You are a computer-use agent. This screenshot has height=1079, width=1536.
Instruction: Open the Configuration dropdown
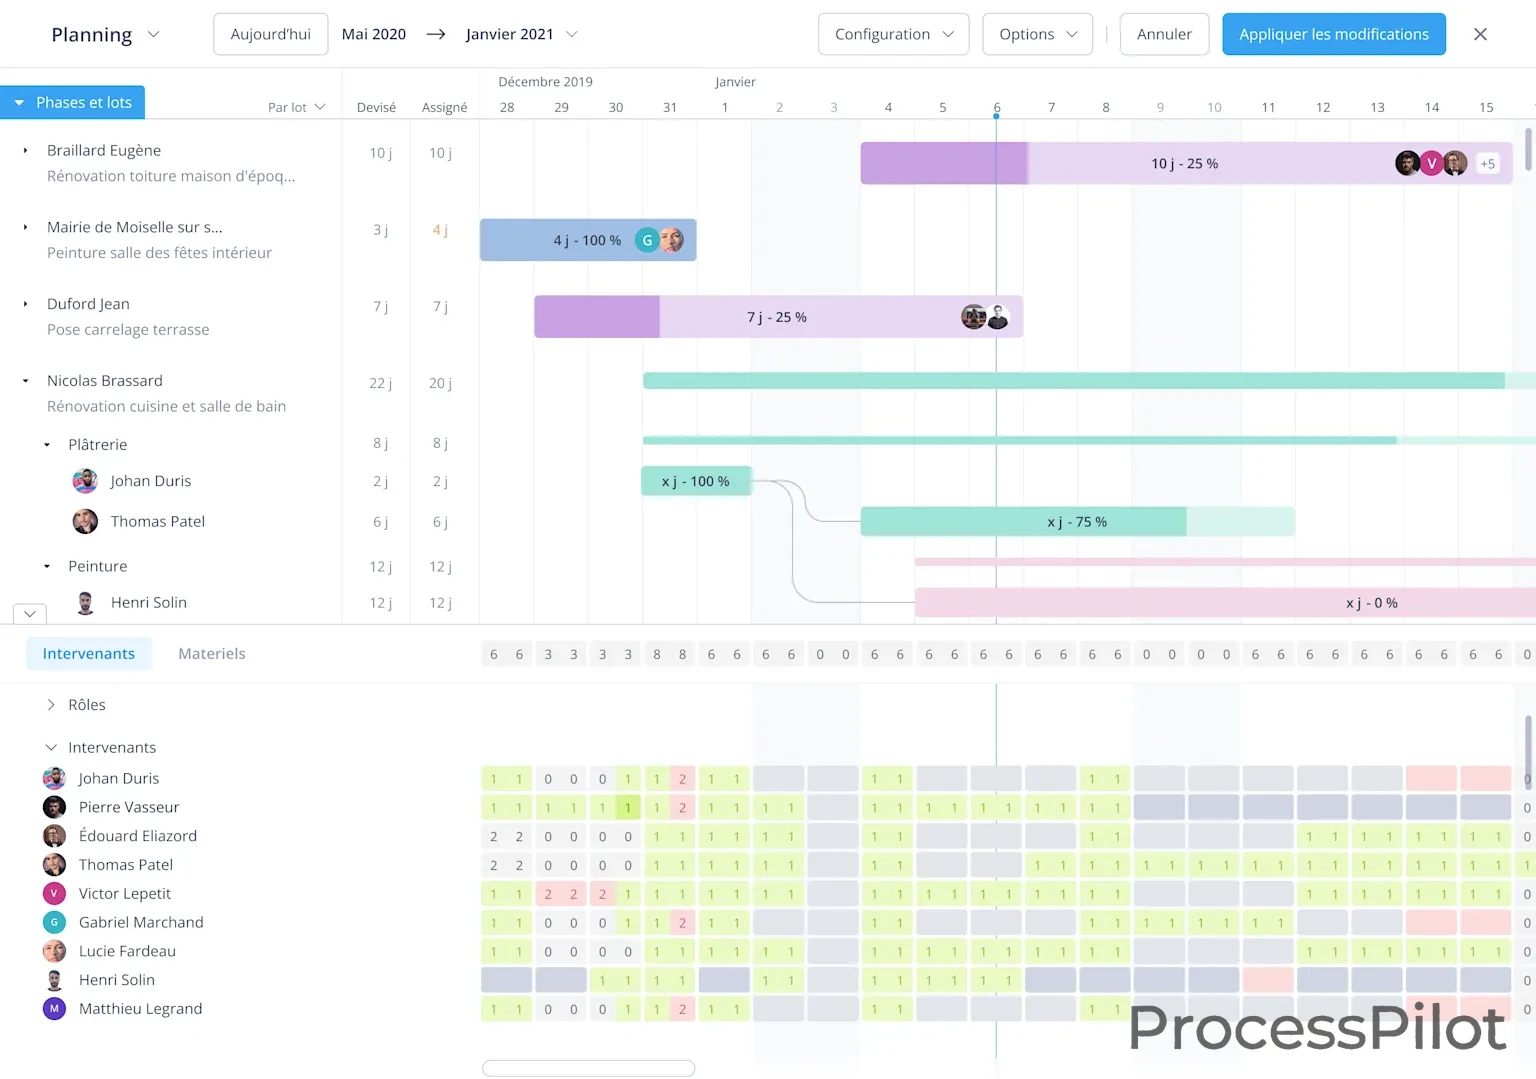click(x=893, y=34)
